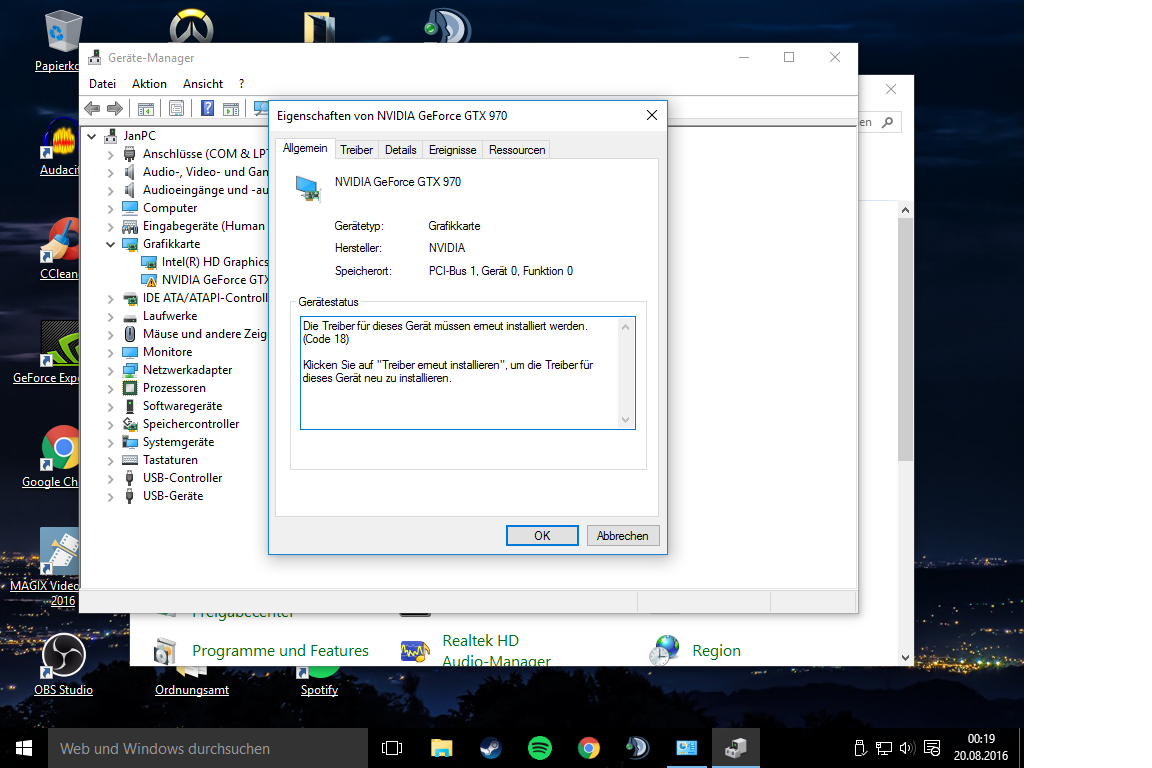Screen dimensions: 1152x768
Task: Click Abbrechen in the properties dialog
Action: tap(622, 536)
